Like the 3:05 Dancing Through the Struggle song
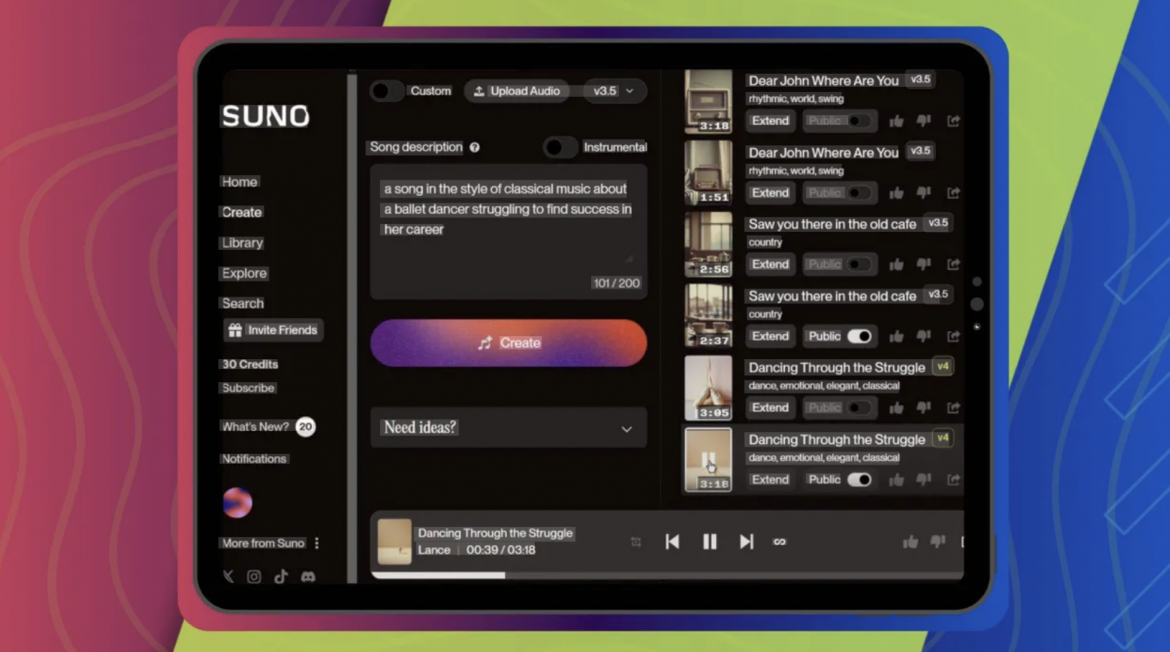The image size is (1170, 652). pyautogui.click(x=896, y=408)
